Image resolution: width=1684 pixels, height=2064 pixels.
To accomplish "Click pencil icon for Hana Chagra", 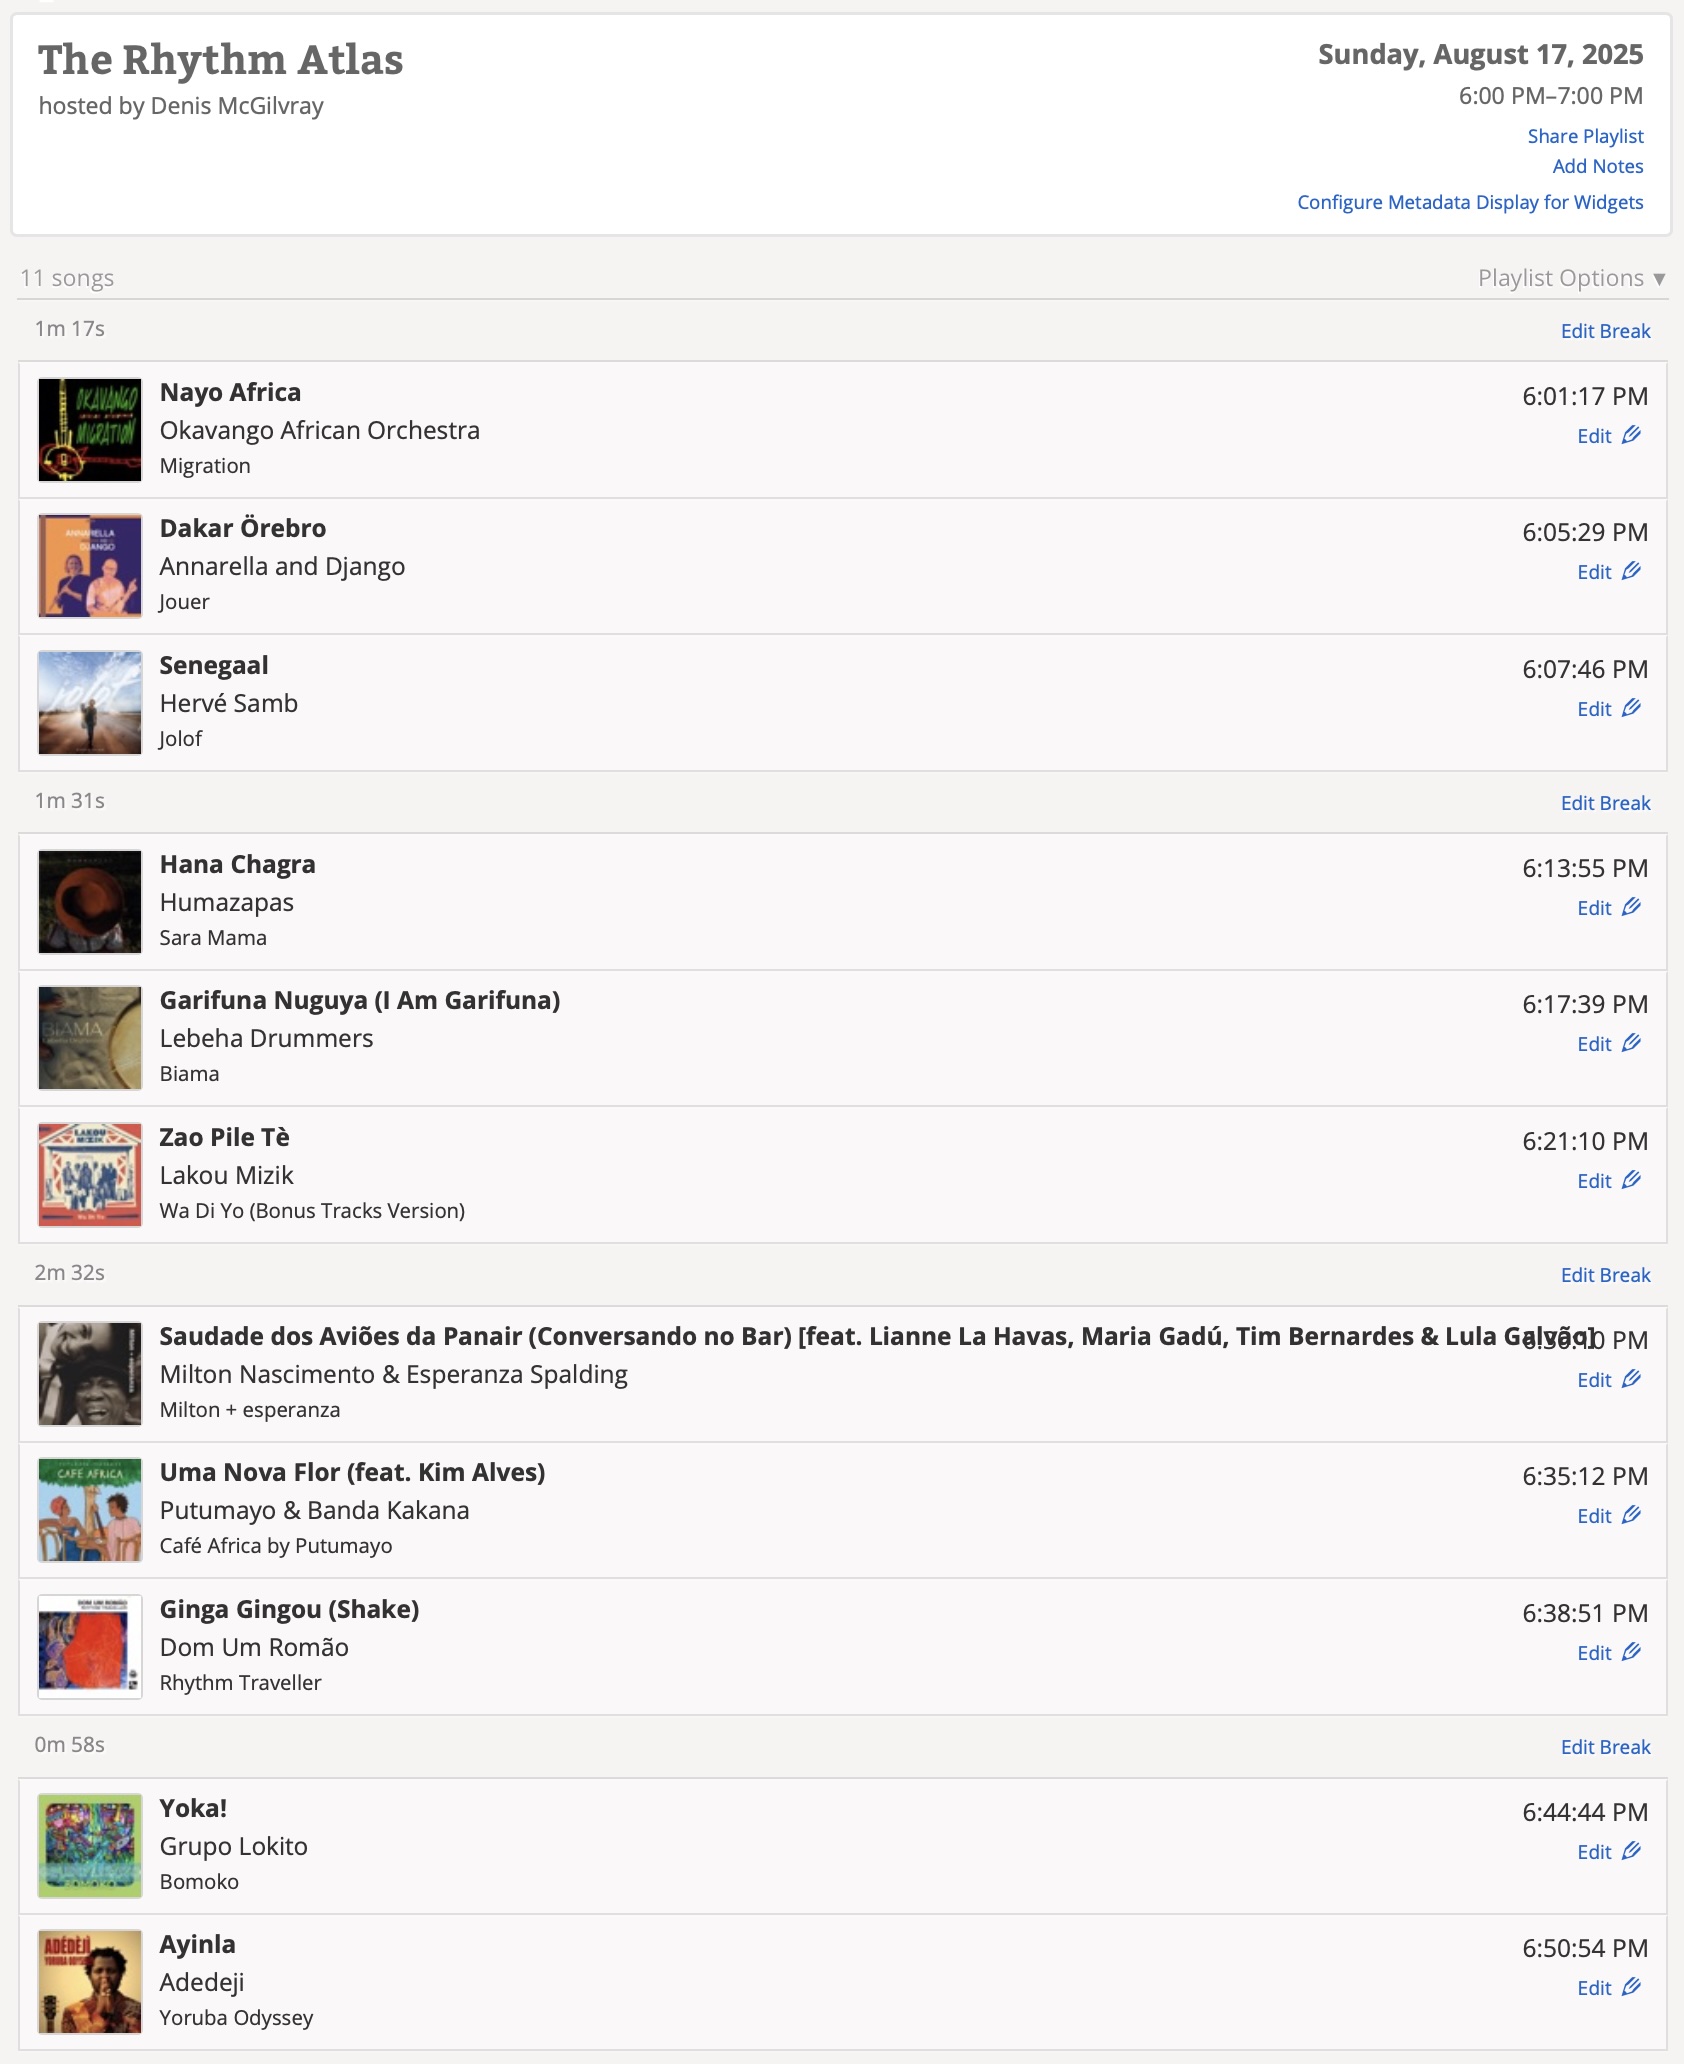I will tap(1631, 907).
